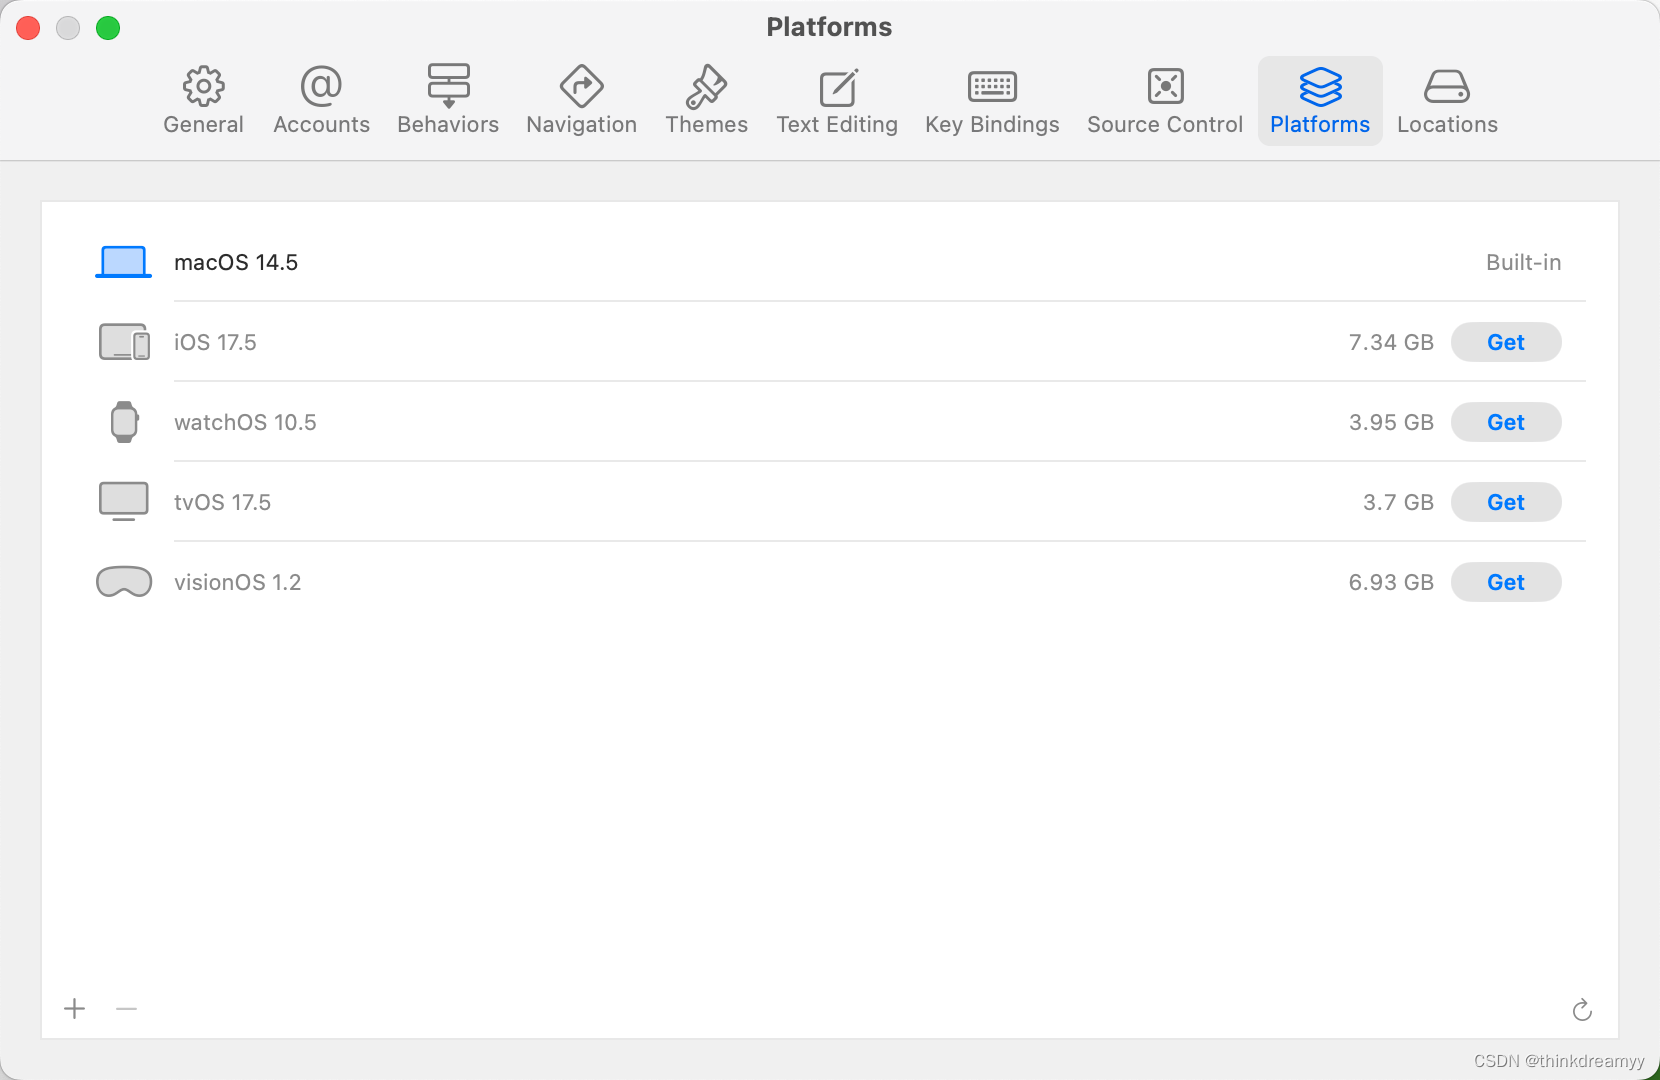Zoom the window with green button
Screen dimensions: 1660x1080
108,28
